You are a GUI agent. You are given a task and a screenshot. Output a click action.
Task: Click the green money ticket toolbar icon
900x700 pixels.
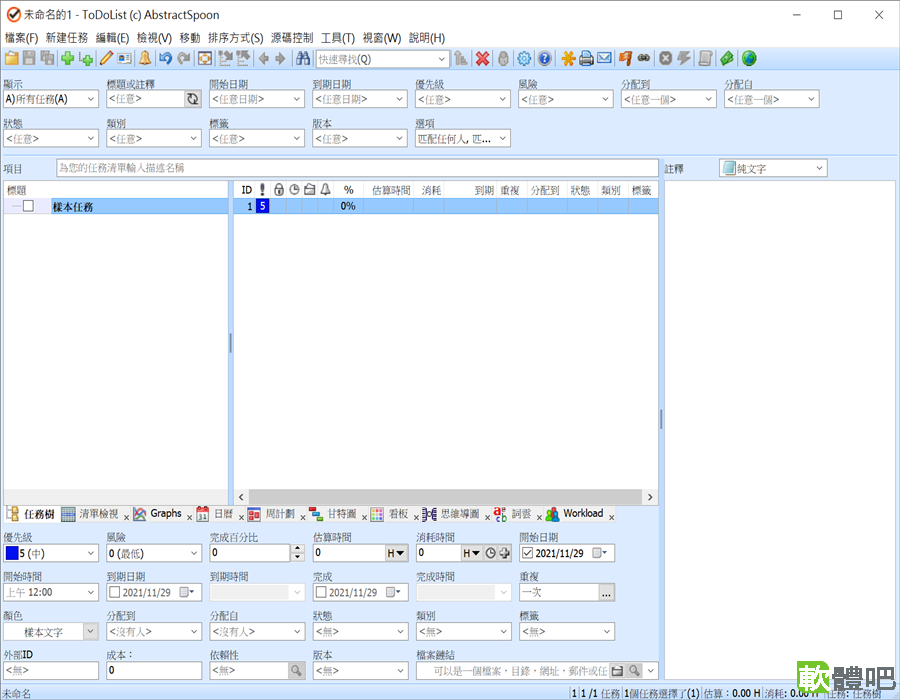point(727,59)
